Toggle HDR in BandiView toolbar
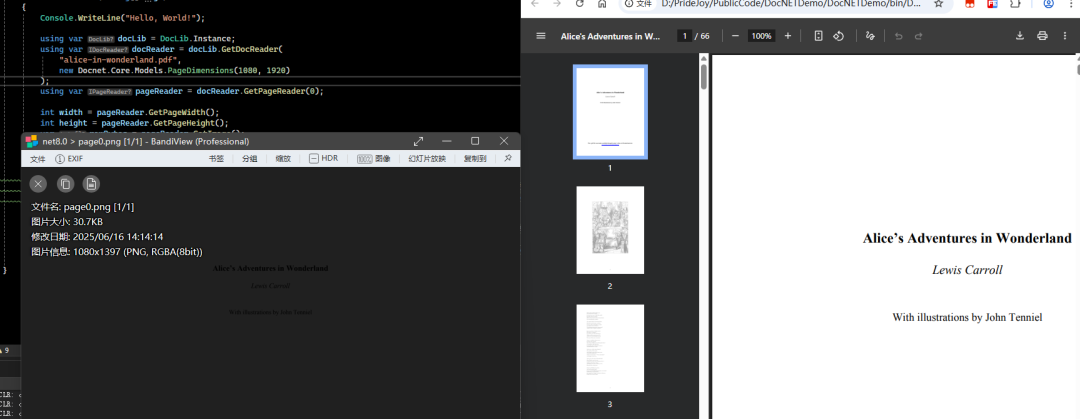Image resolution: width=1080 pixels, height=419 pixels. pyautogui.click(x=323, y=159)
